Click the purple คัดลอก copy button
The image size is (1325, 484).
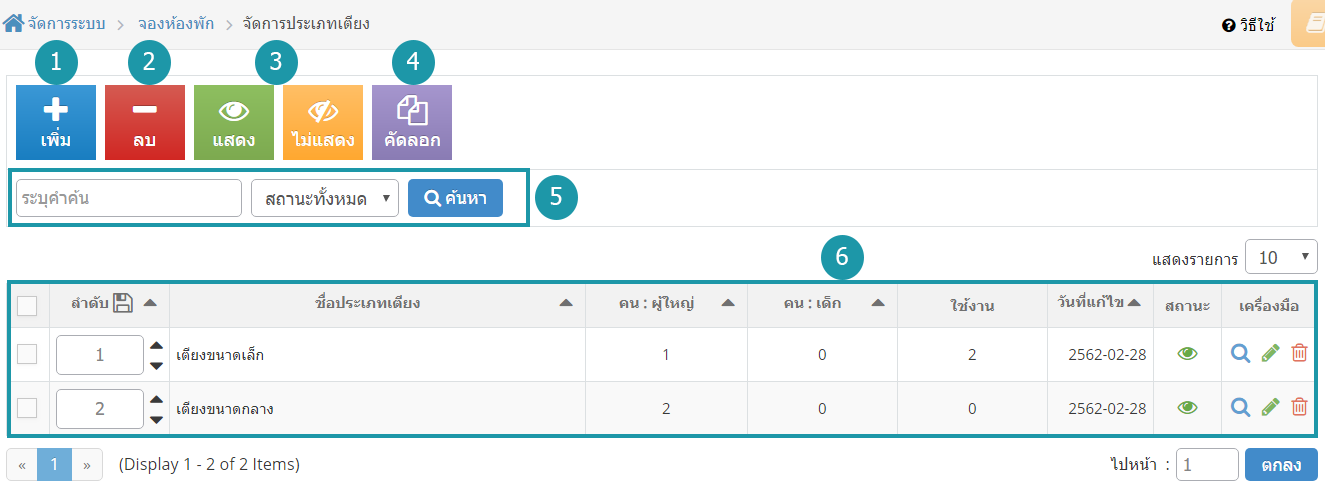click(x=412, y=123)
